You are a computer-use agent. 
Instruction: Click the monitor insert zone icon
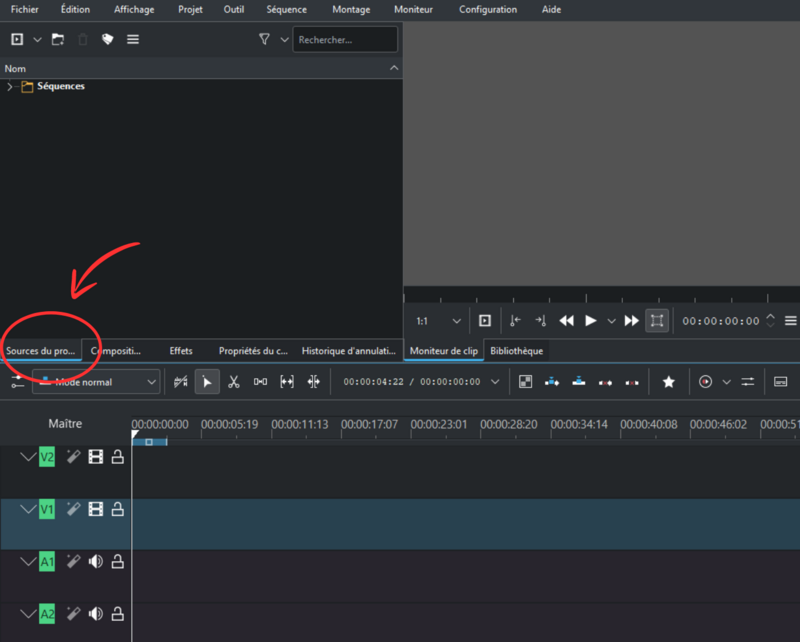(485, 320)
